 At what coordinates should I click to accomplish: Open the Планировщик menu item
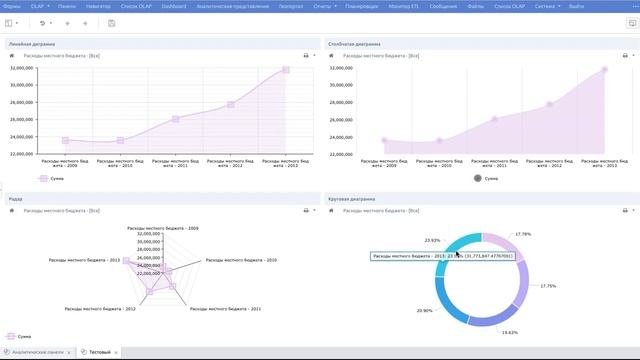point(361,6)
